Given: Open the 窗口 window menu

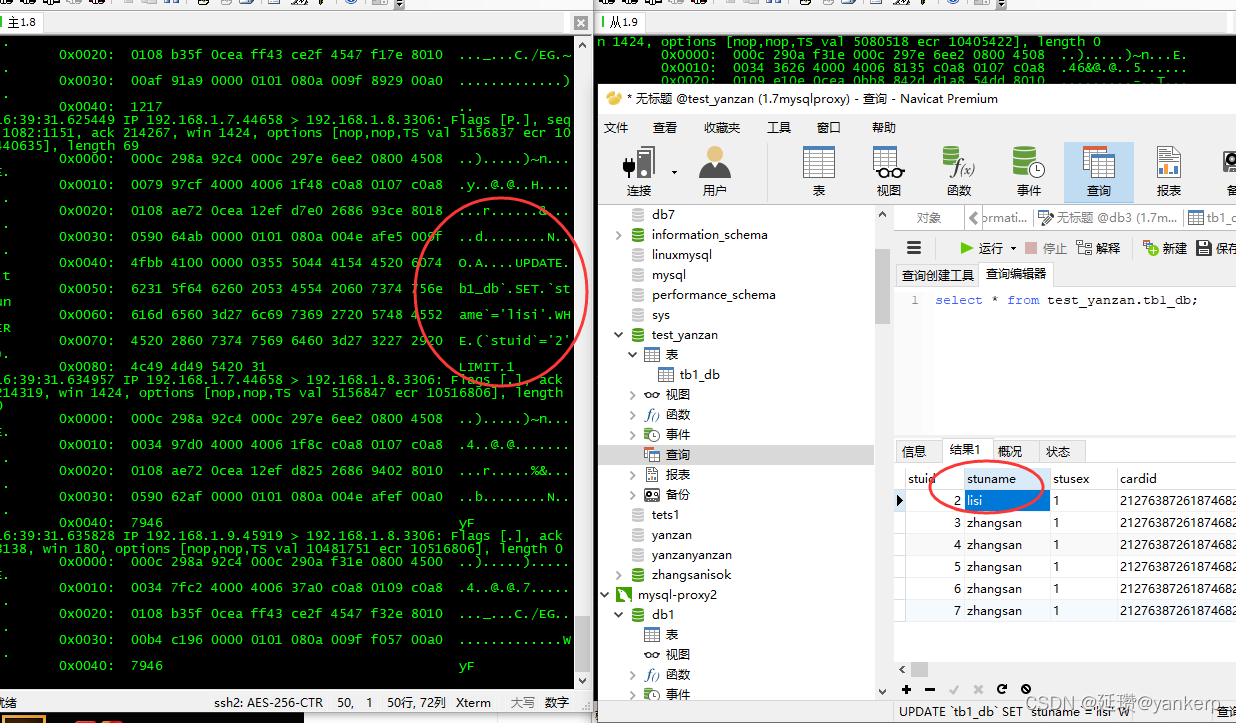Looking at the screenshot, I should (829, 128).
